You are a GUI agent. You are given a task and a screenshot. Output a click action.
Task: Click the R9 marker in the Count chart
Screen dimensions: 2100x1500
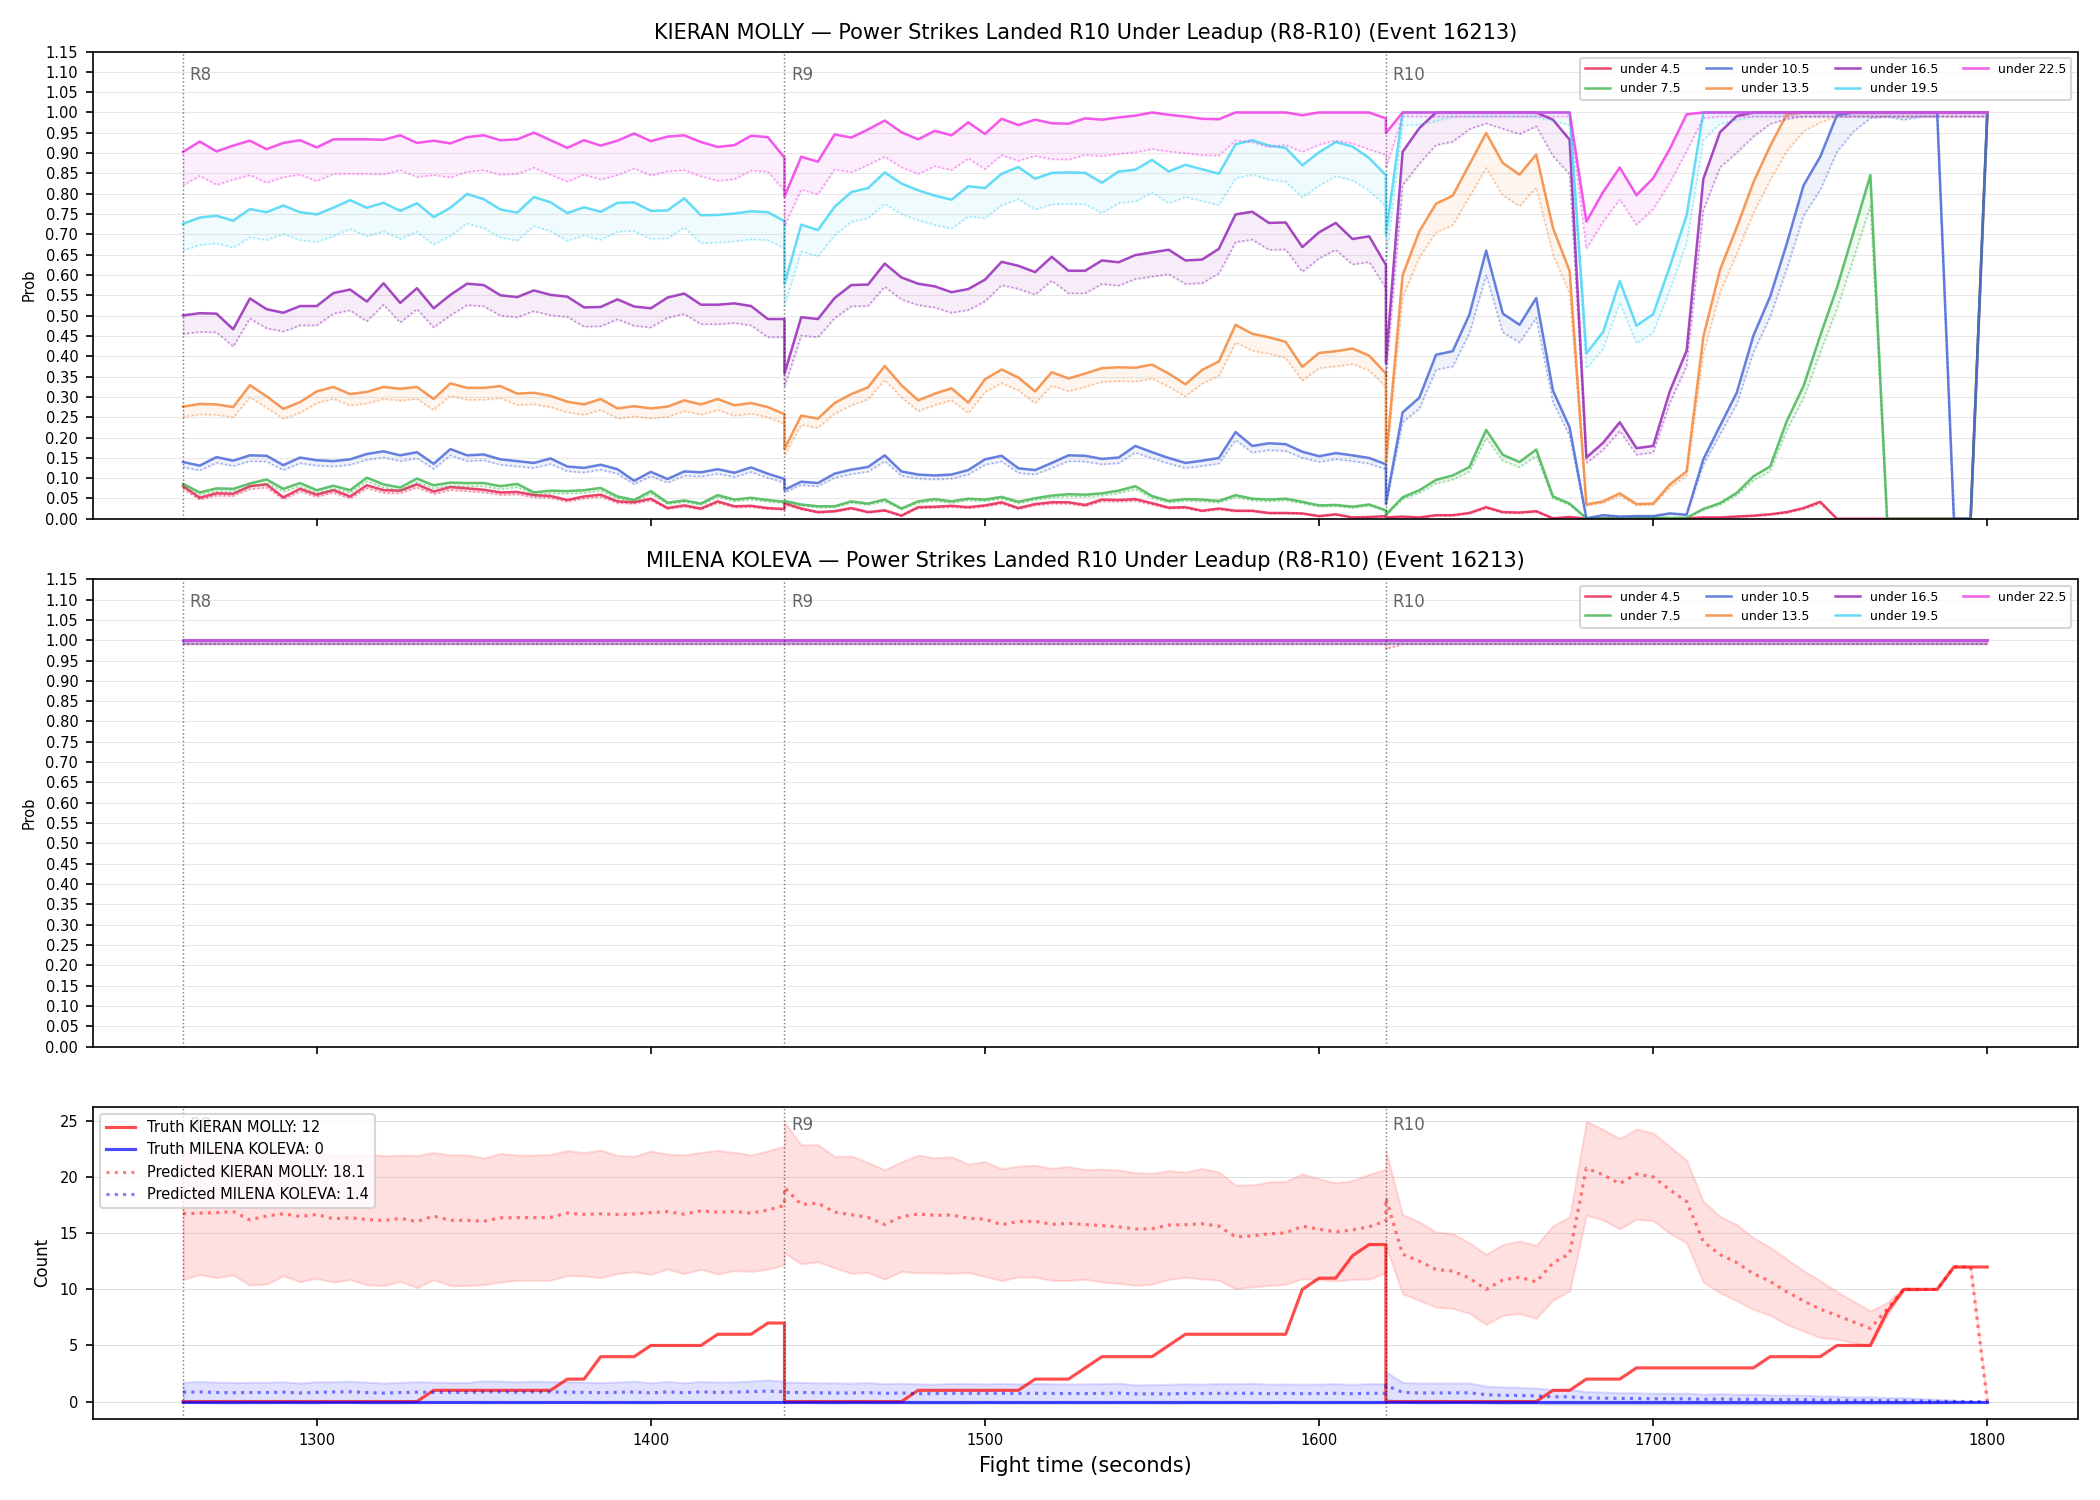pos(802,1124)
